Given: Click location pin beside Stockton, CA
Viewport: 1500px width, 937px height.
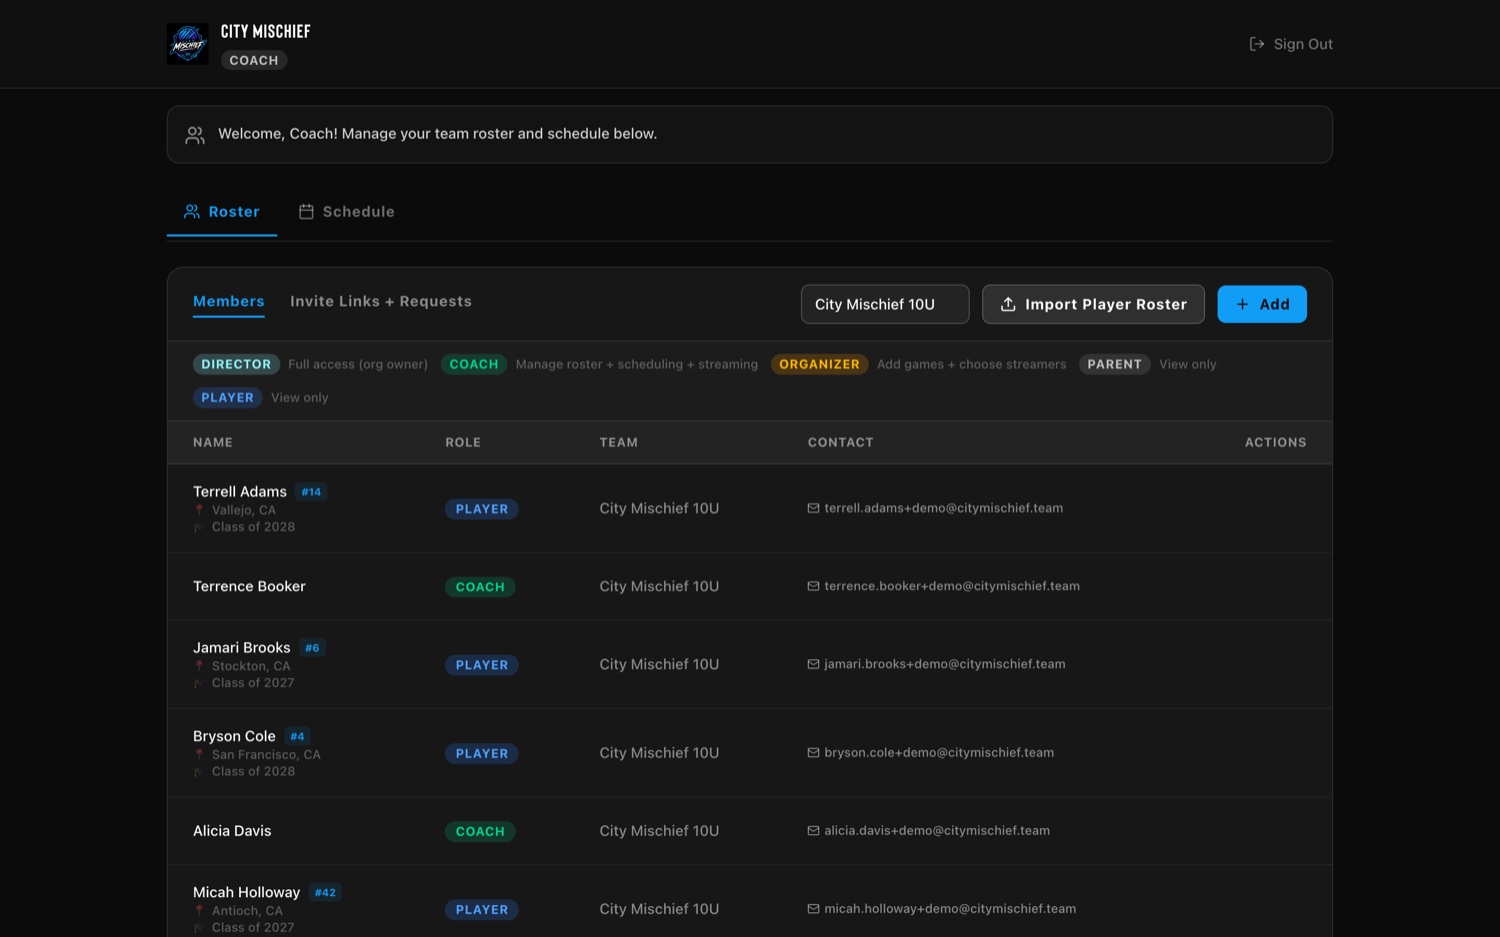Looking at the screenshot, I should pyautogui.click(x=199, y=666).
